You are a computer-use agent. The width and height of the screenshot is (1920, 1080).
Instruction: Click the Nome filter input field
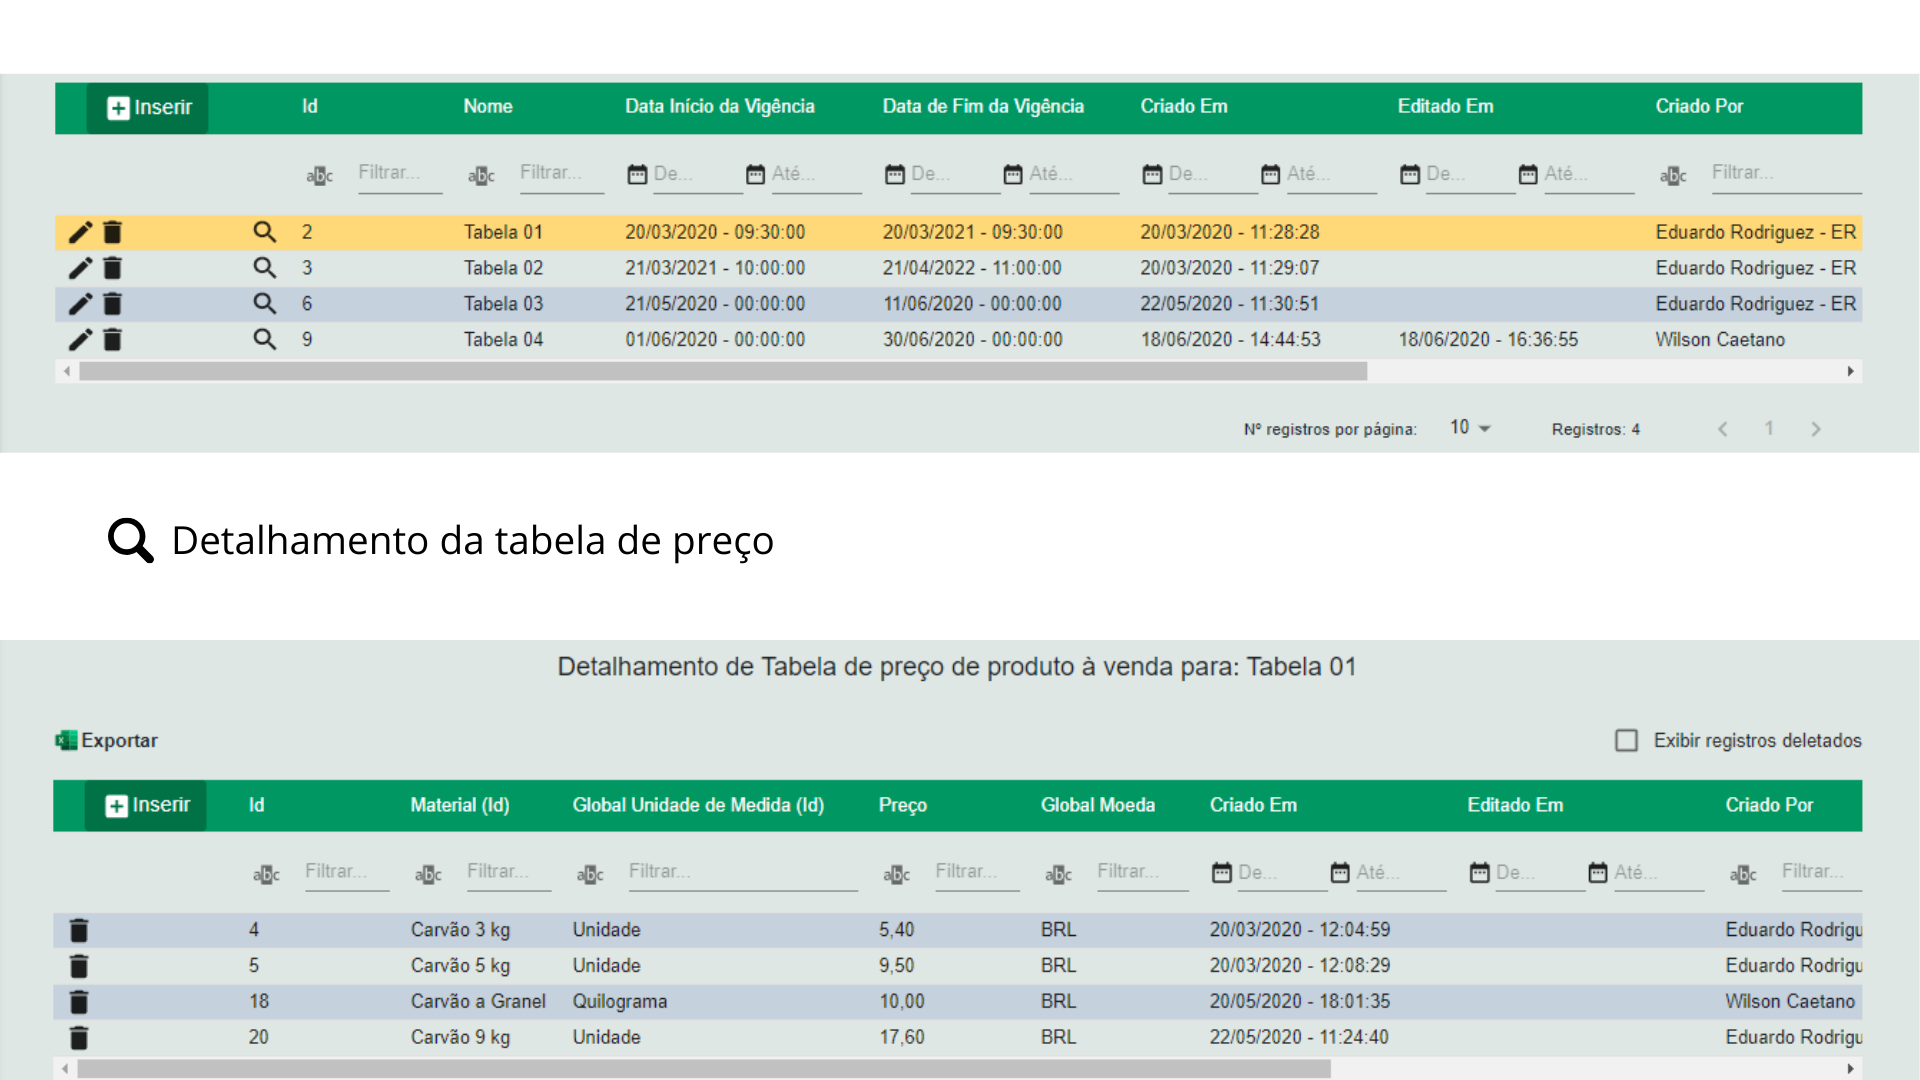pos(560,173)
